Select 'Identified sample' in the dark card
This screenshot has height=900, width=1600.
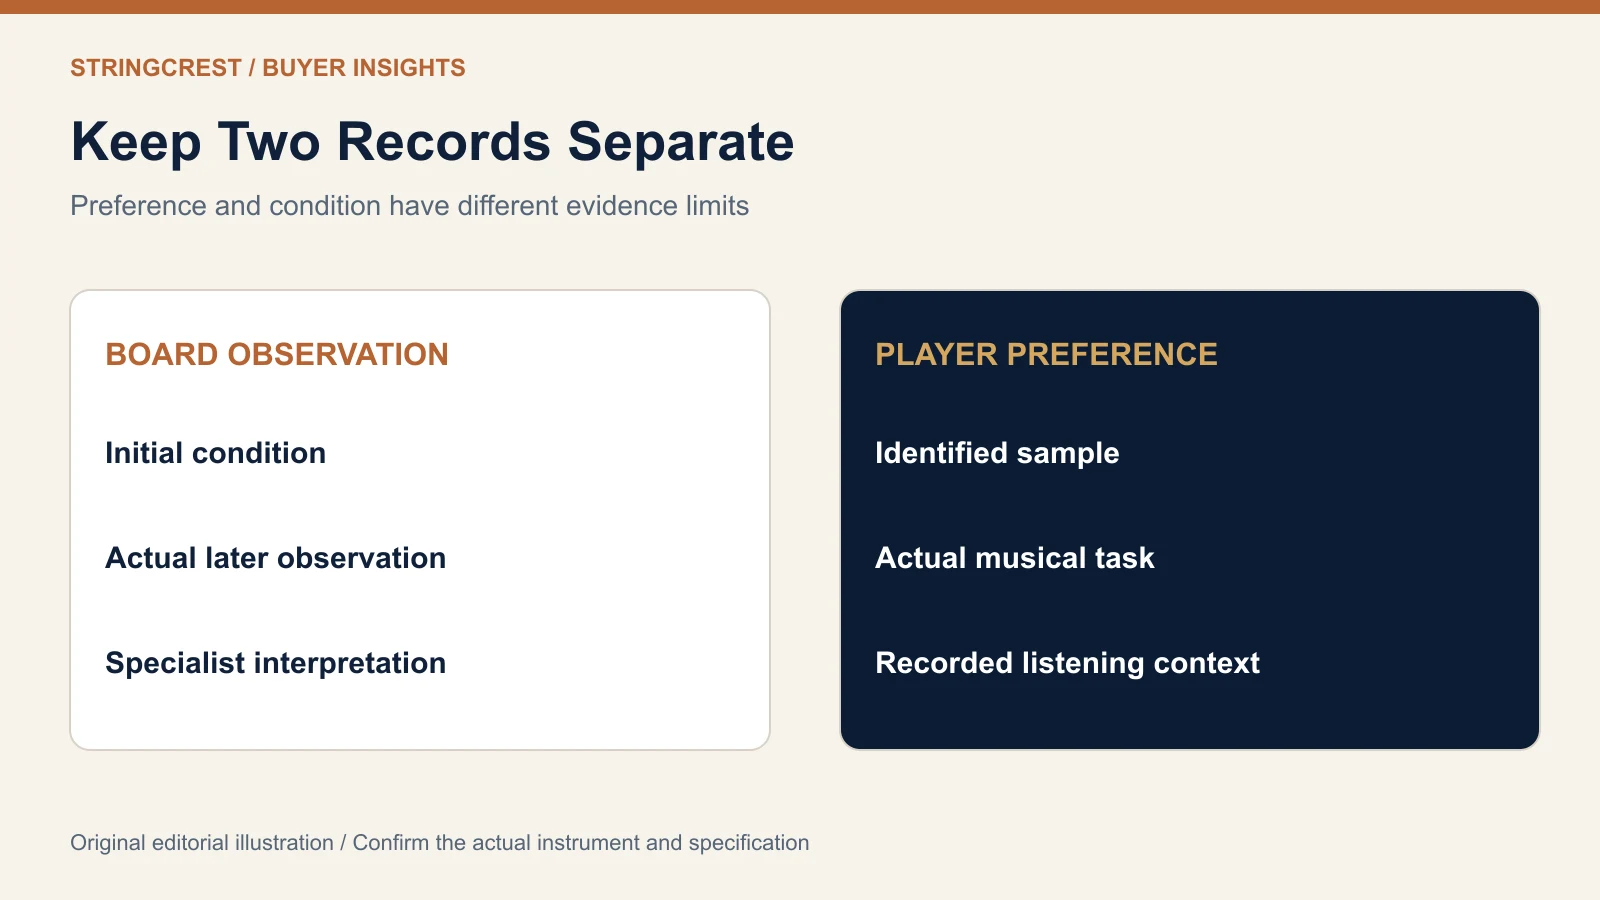coord(997,453)
